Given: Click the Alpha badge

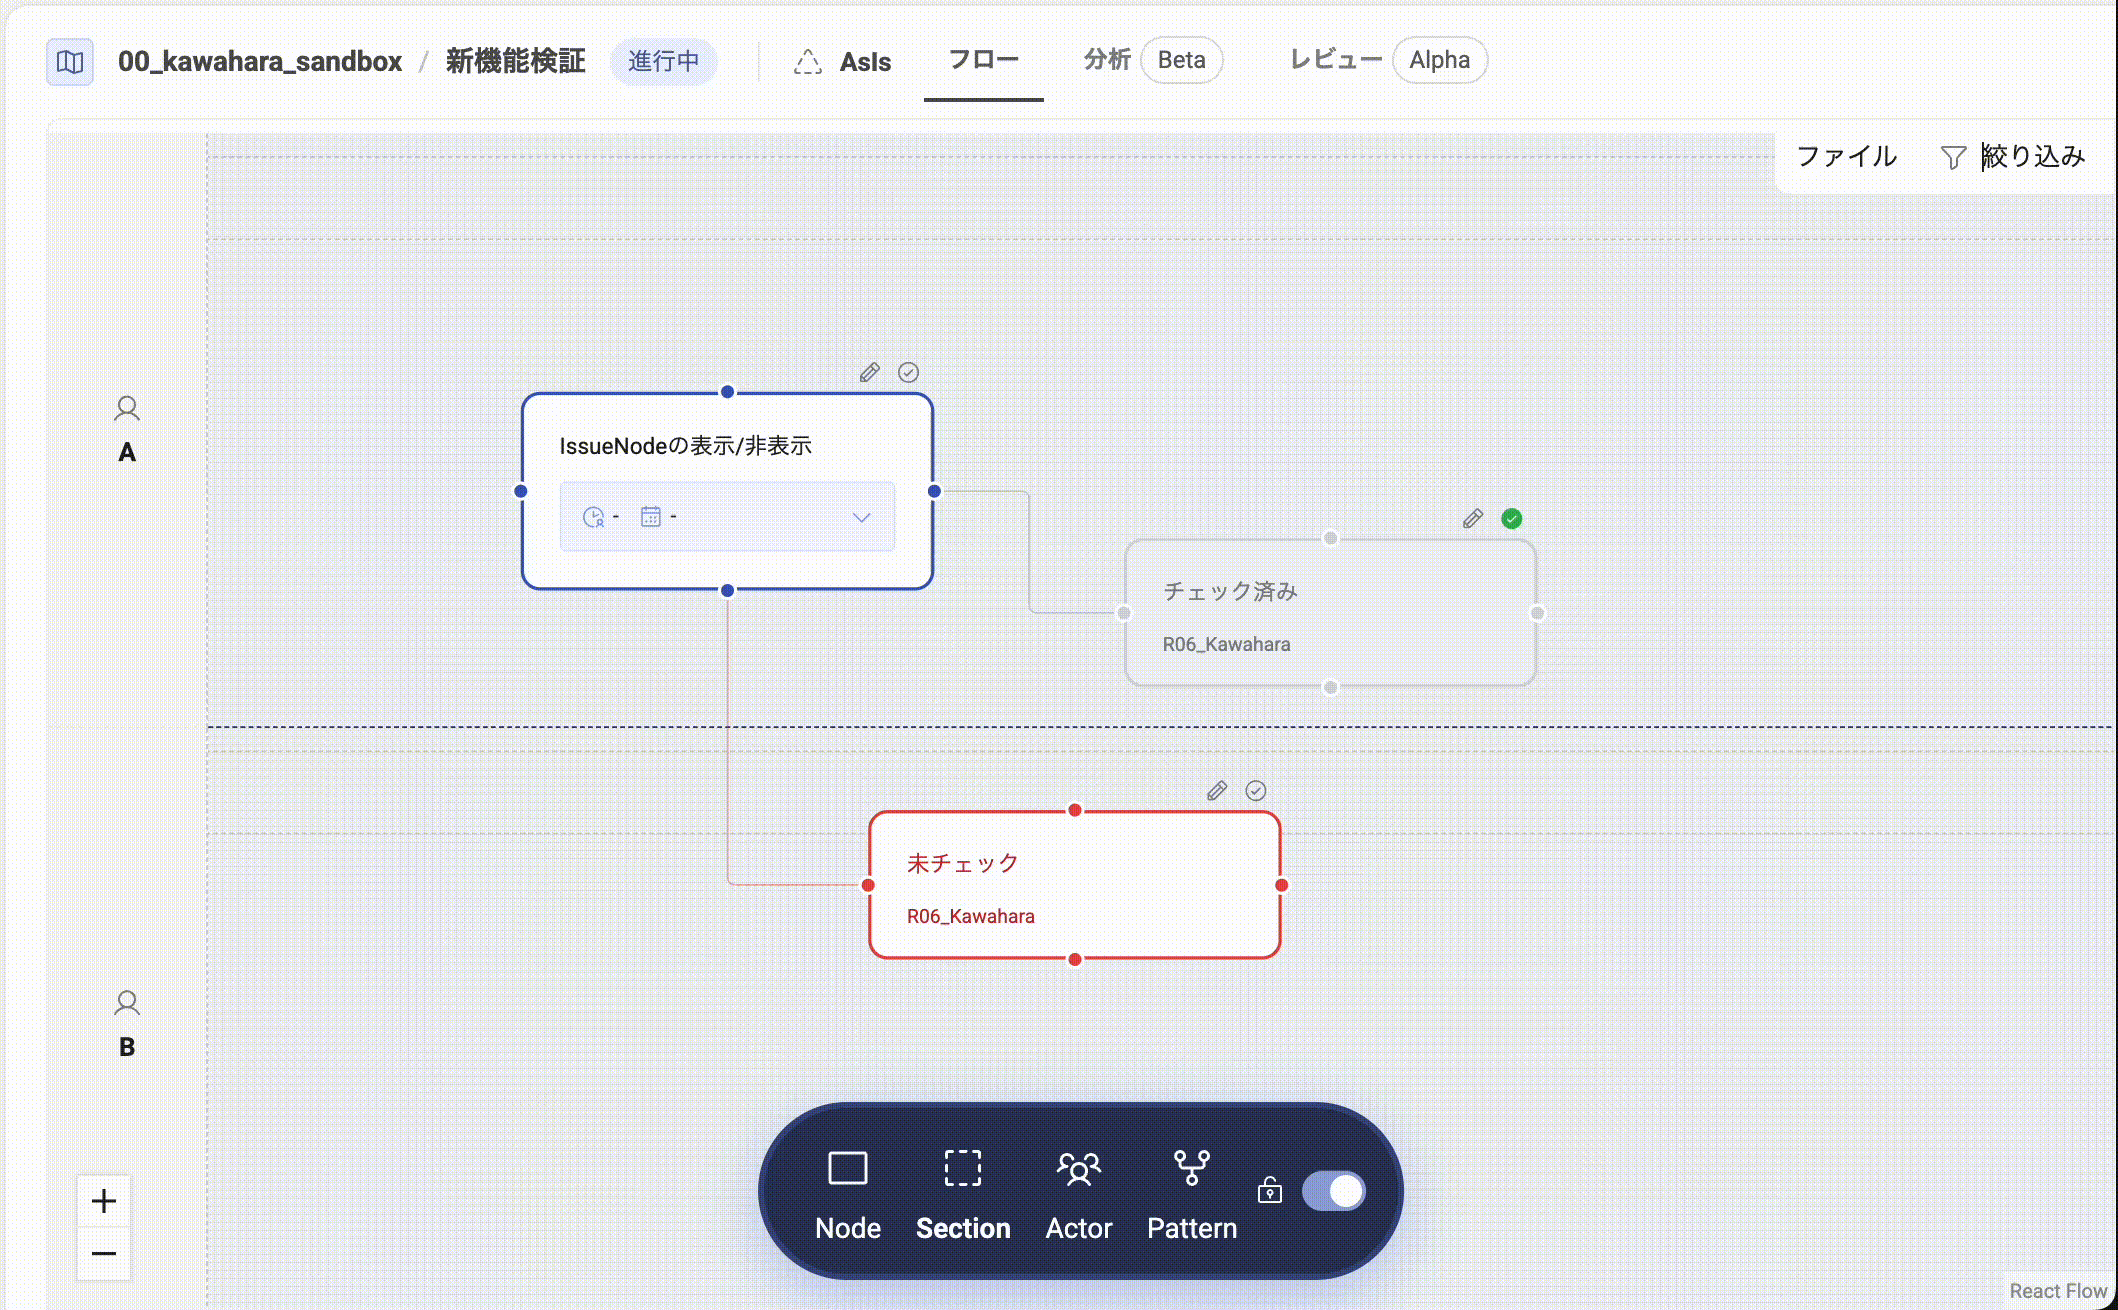Looking at the screenshot, I should 1439,60.
